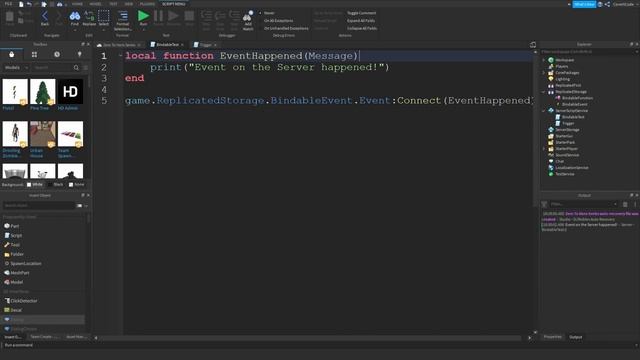Insert a ClickDetector object
Image resolution: width=640 pixels, height=360 pixels.
[x=21, y=301]
